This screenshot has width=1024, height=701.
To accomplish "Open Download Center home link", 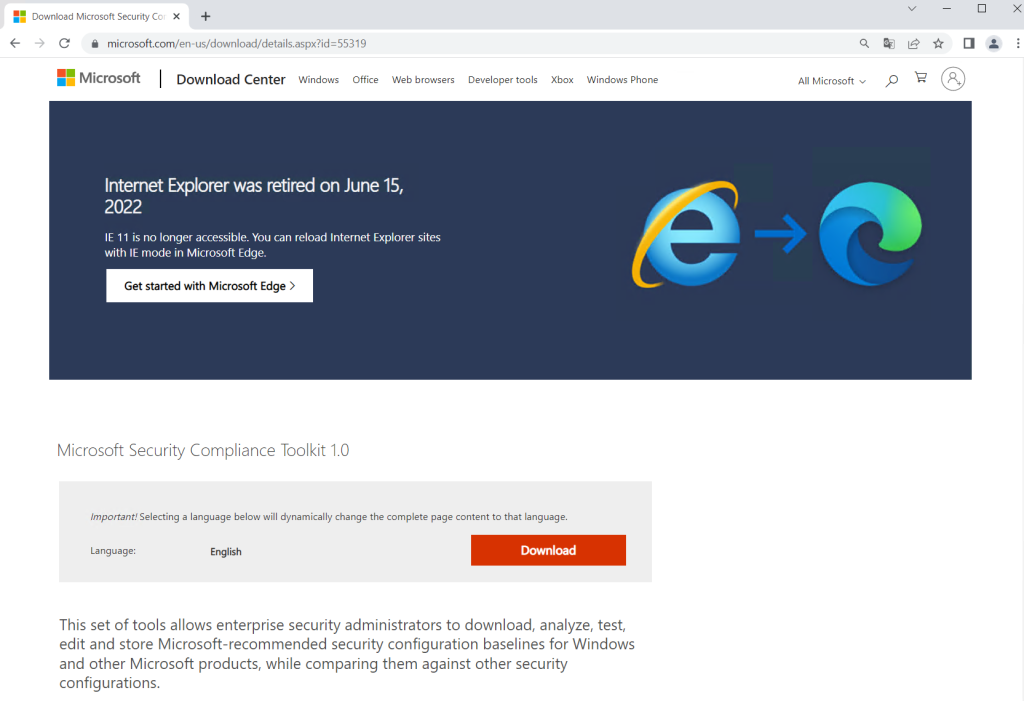I will (x=231, y=80).
